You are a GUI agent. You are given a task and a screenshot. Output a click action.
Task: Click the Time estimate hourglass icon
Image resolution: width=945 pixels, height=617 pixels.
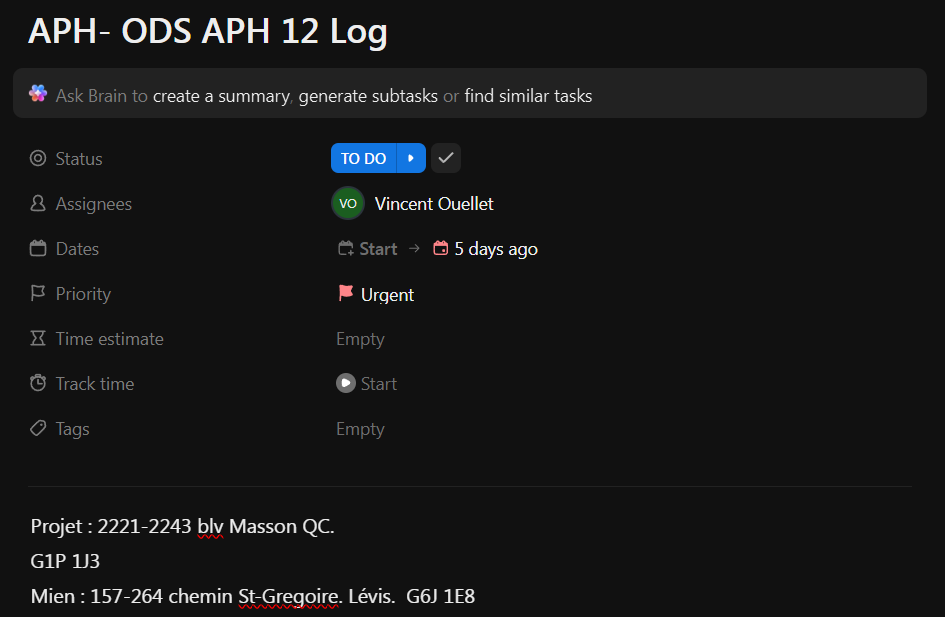point(38,339)
